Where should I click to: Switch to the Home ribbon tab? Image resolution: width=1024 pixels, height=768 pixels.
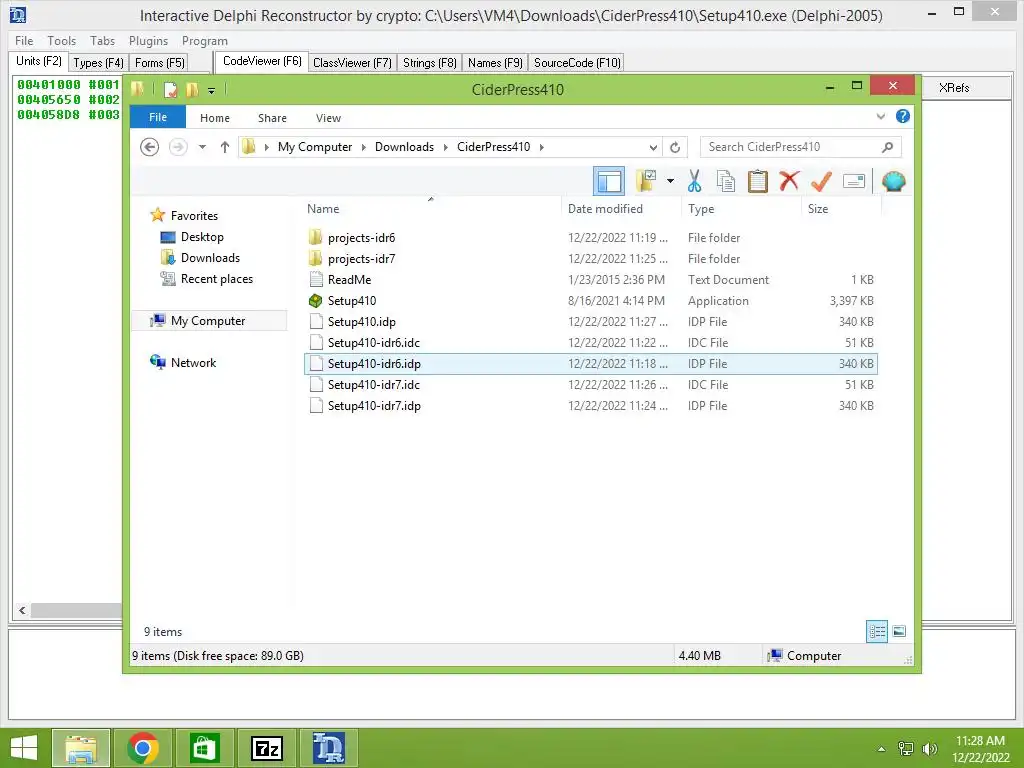click(x=215, y=118)
